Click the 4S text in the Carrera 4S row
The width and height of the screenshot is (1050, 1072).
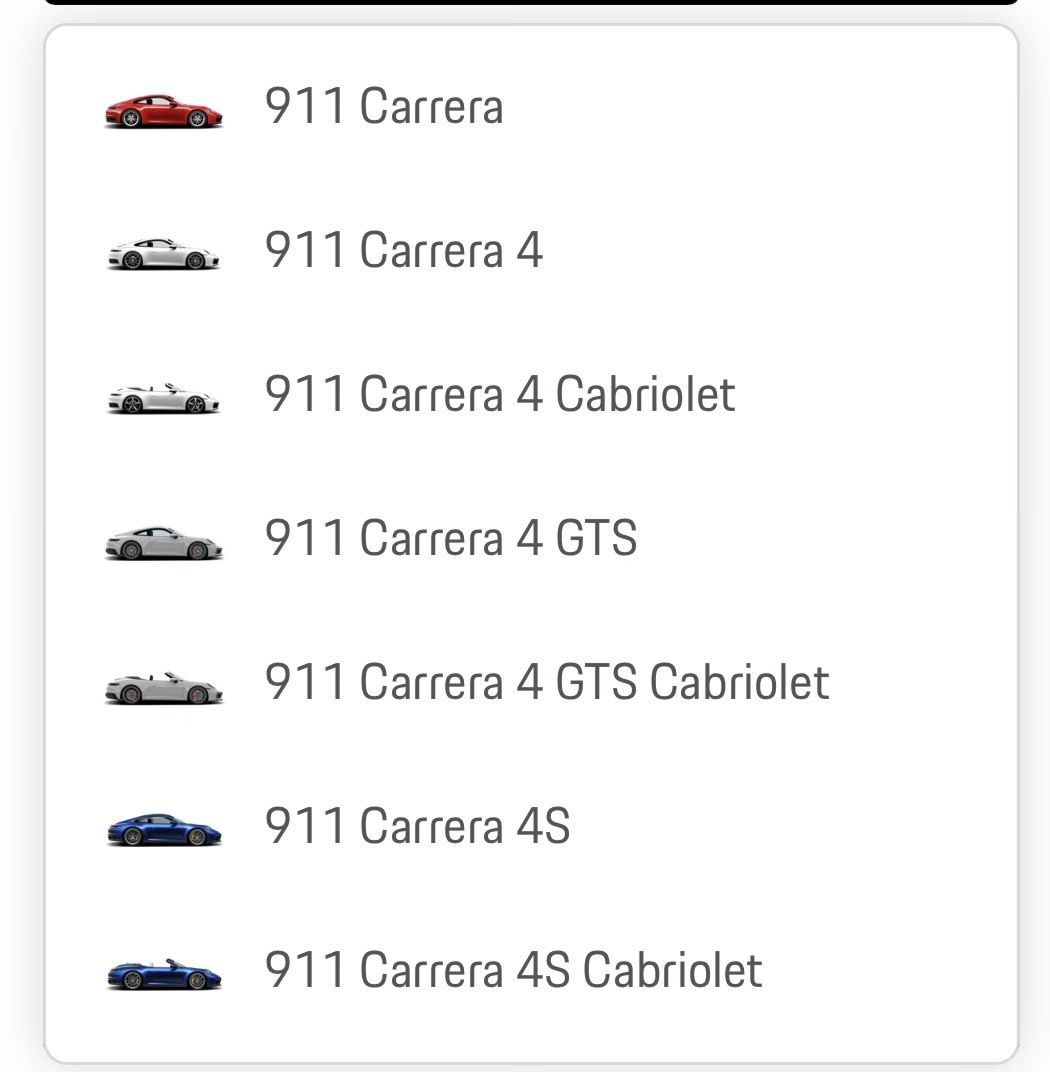(x=543, y=826)
